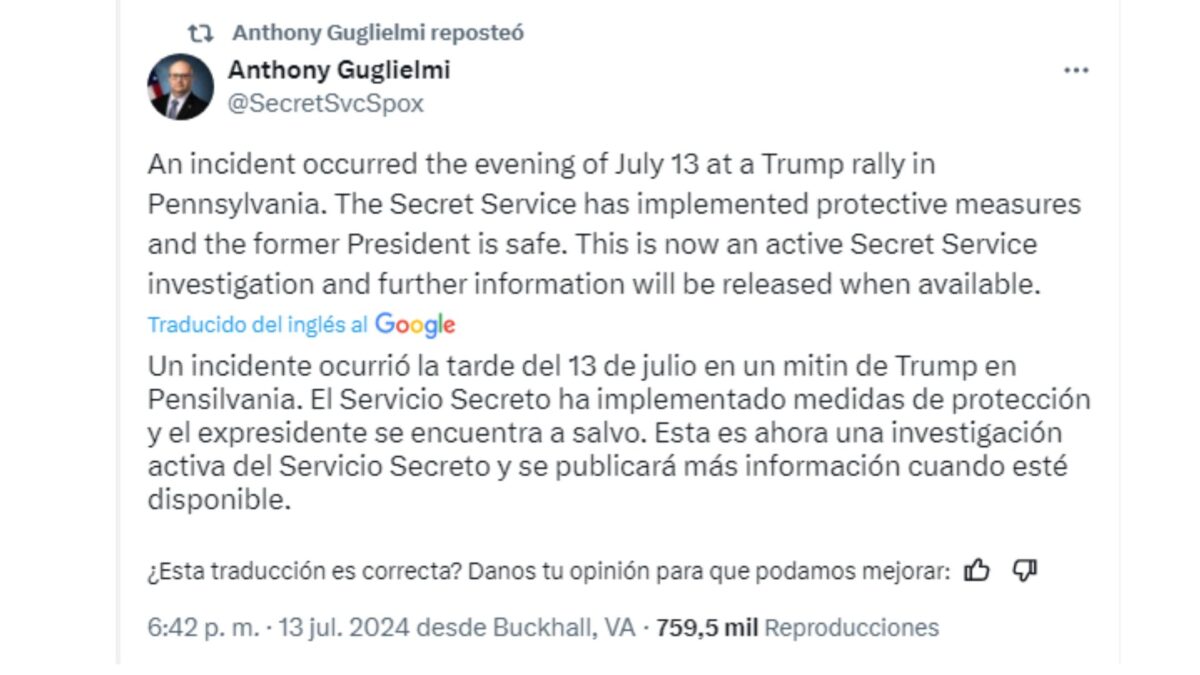The height and width of the screenshot is (675, 1200).
Task: Click the thumbs down feedback toggle
Action: coord(1024,570)
